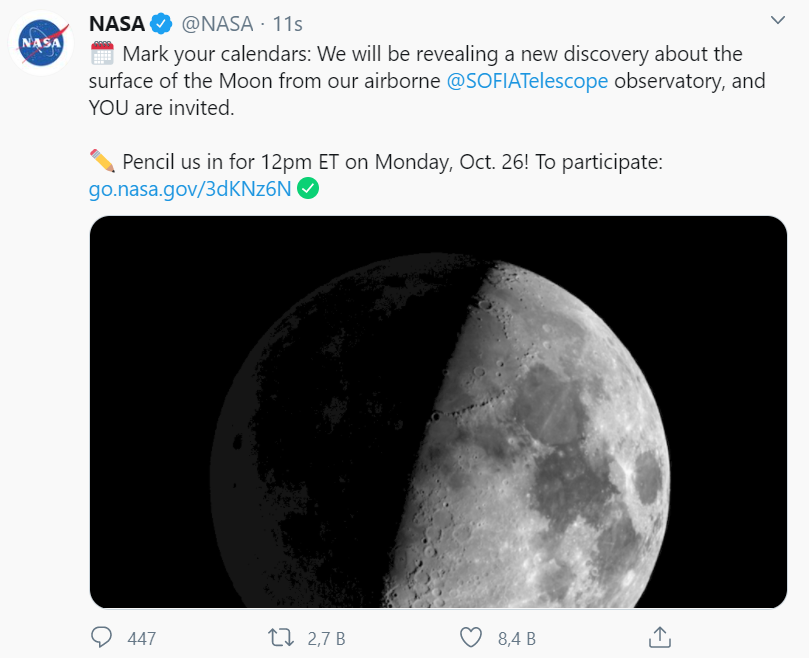Click the pencil emoji before "Pencil us in"

pos(102,161)
